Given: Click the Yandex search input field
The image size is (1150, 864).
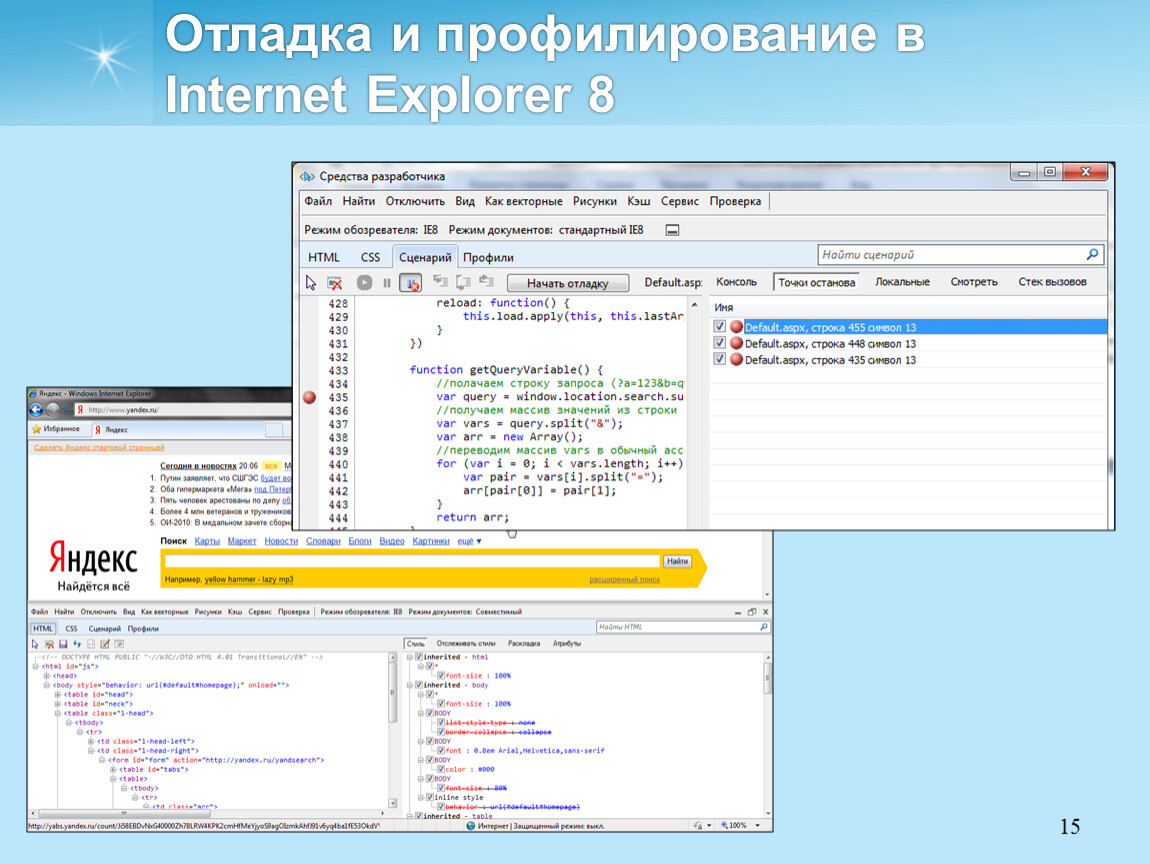Looking at the screenshot, I should point(412,561).
